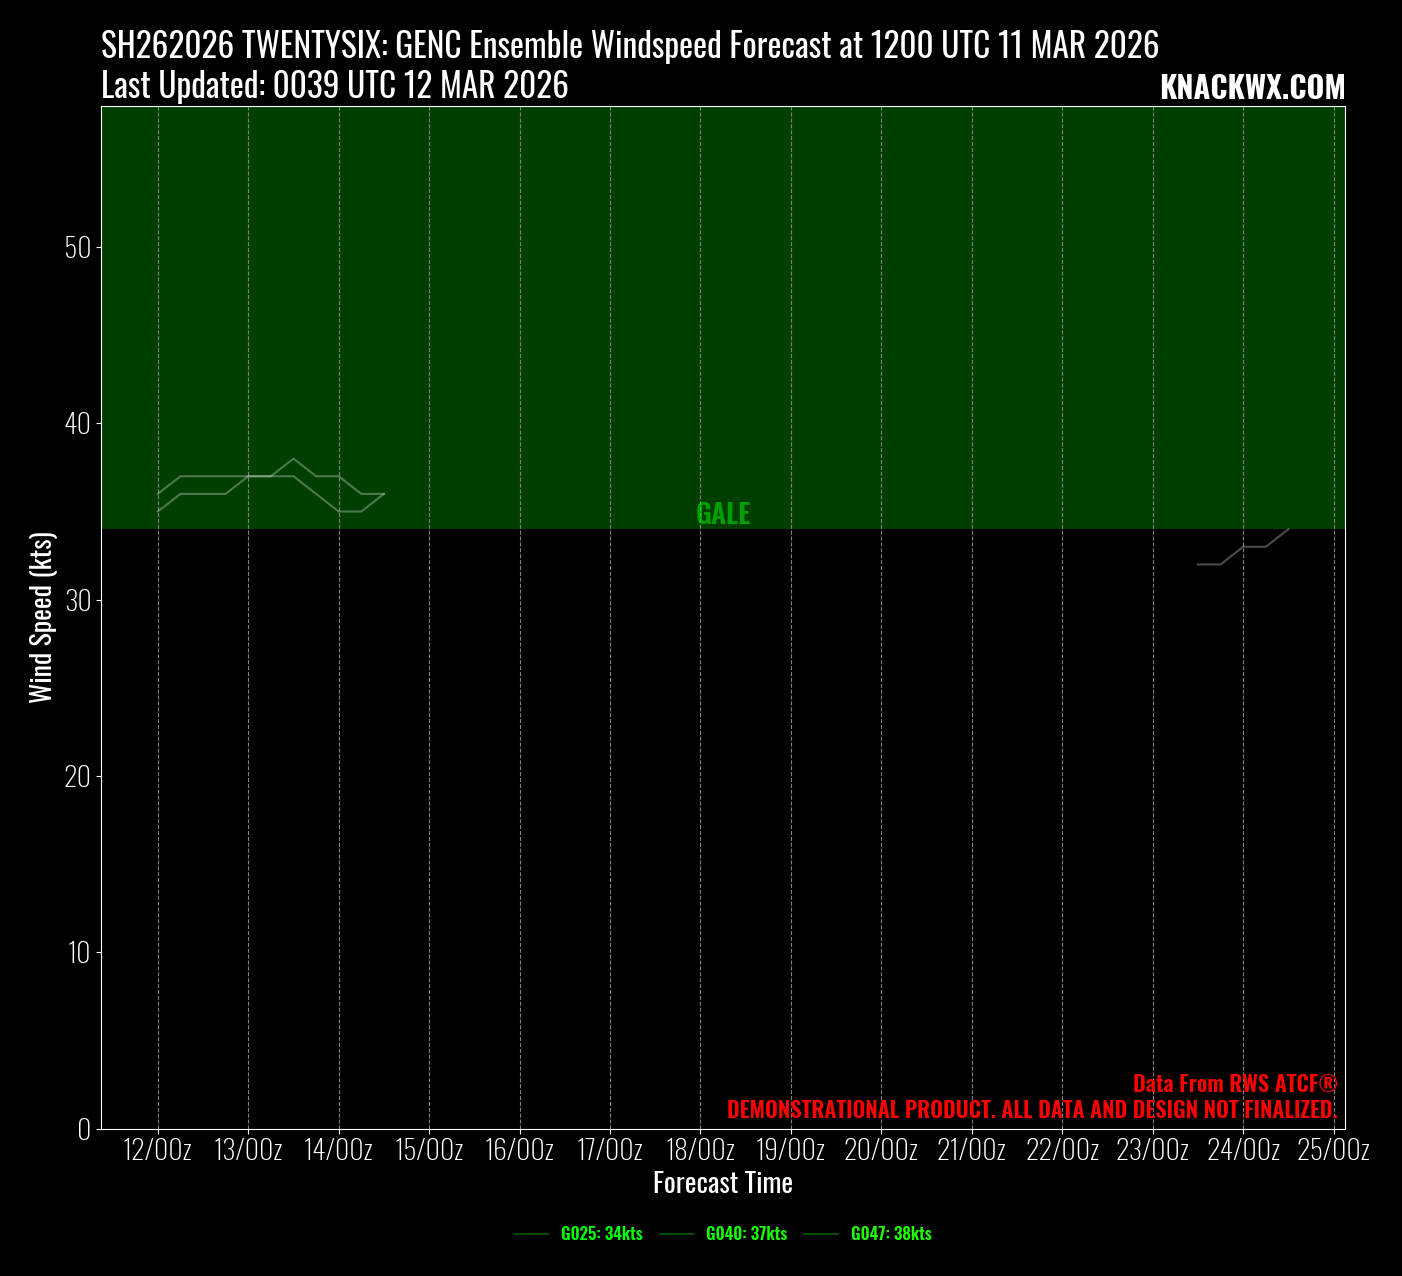
Task: Pick the 18/00z forecast time tick
Action: tap(700, 1150)
